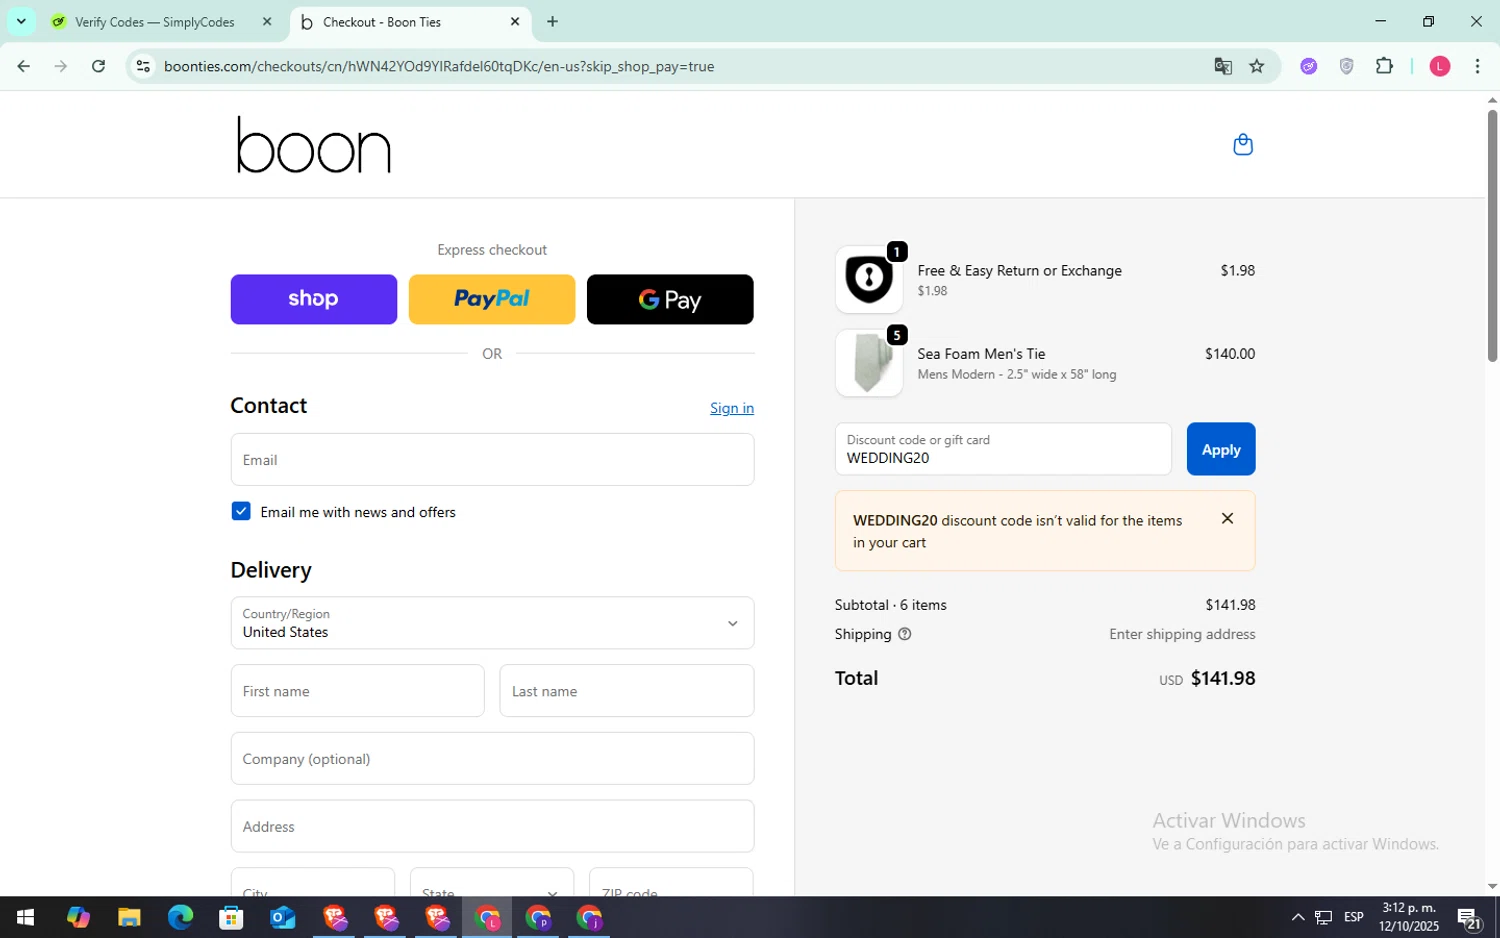Bookmark this page with the star icon
The width and height of the screenshot is (1500, 938).
(1257, 66)
